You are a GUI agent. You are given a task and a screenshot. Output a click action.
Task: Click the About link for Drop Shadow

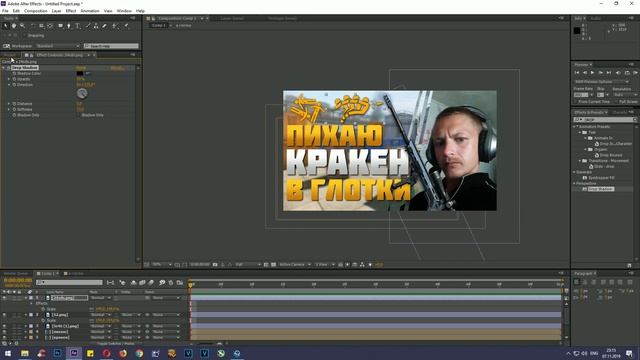pos(118,68)
